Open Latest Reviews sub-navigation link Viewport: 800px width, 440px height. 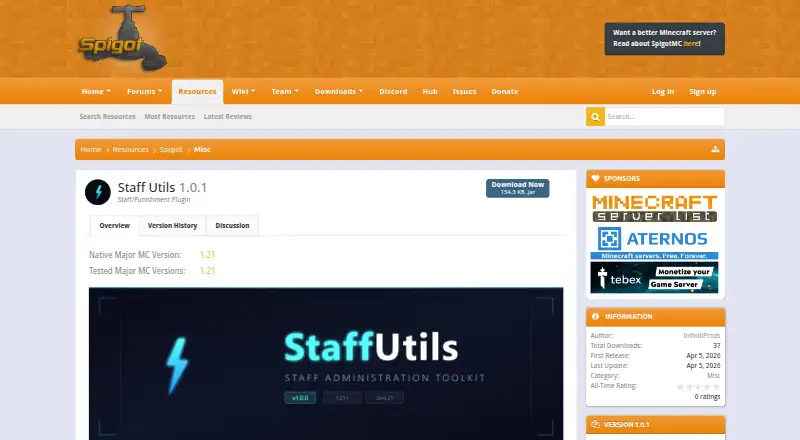[x=228, y=116]
